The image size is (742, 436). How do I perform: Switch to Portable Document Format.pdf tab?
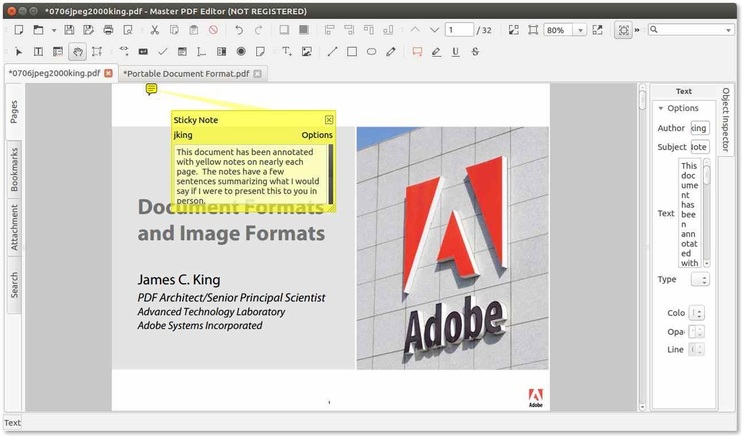(x=186, y=74)
